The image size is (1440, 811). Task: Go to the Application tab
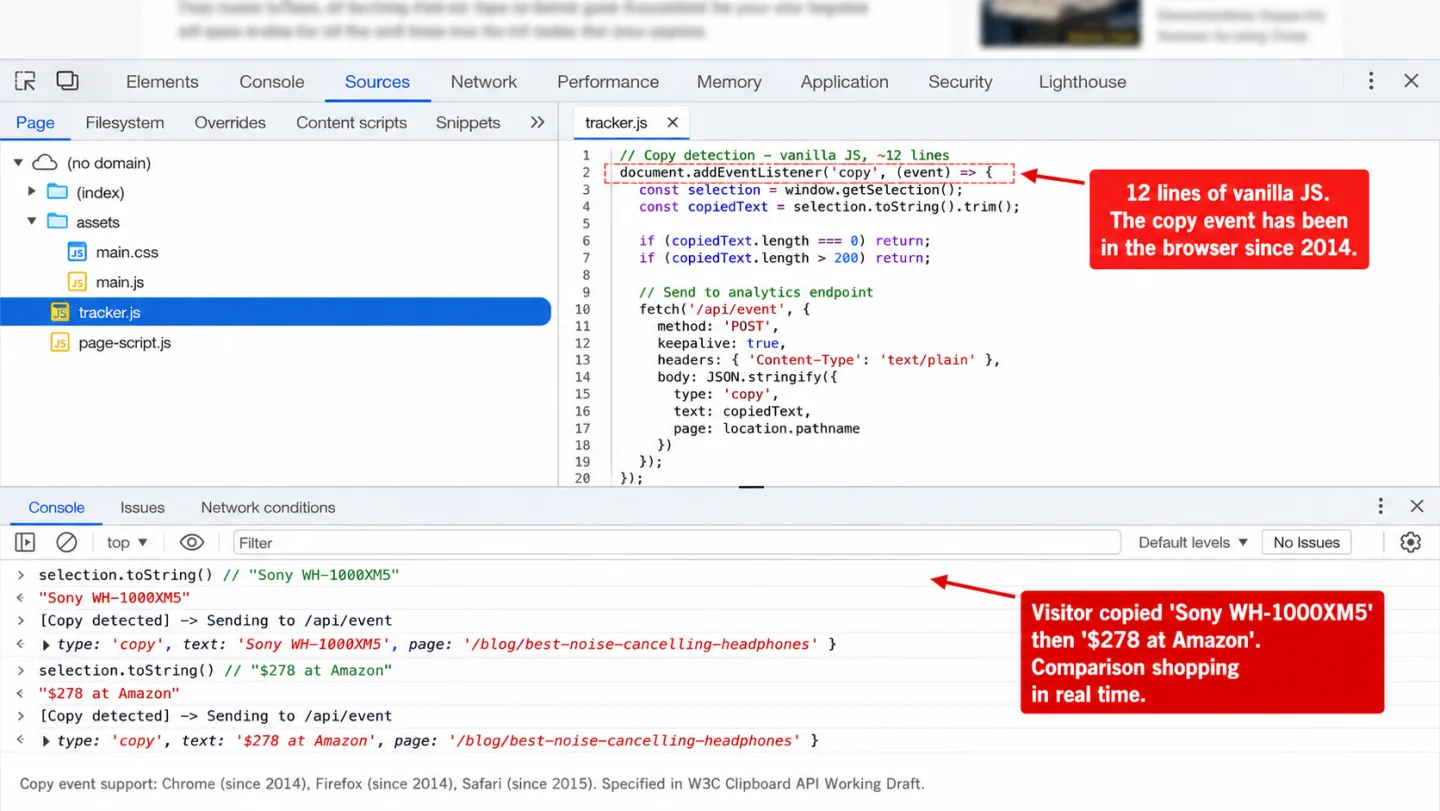[x=844, y=82]
